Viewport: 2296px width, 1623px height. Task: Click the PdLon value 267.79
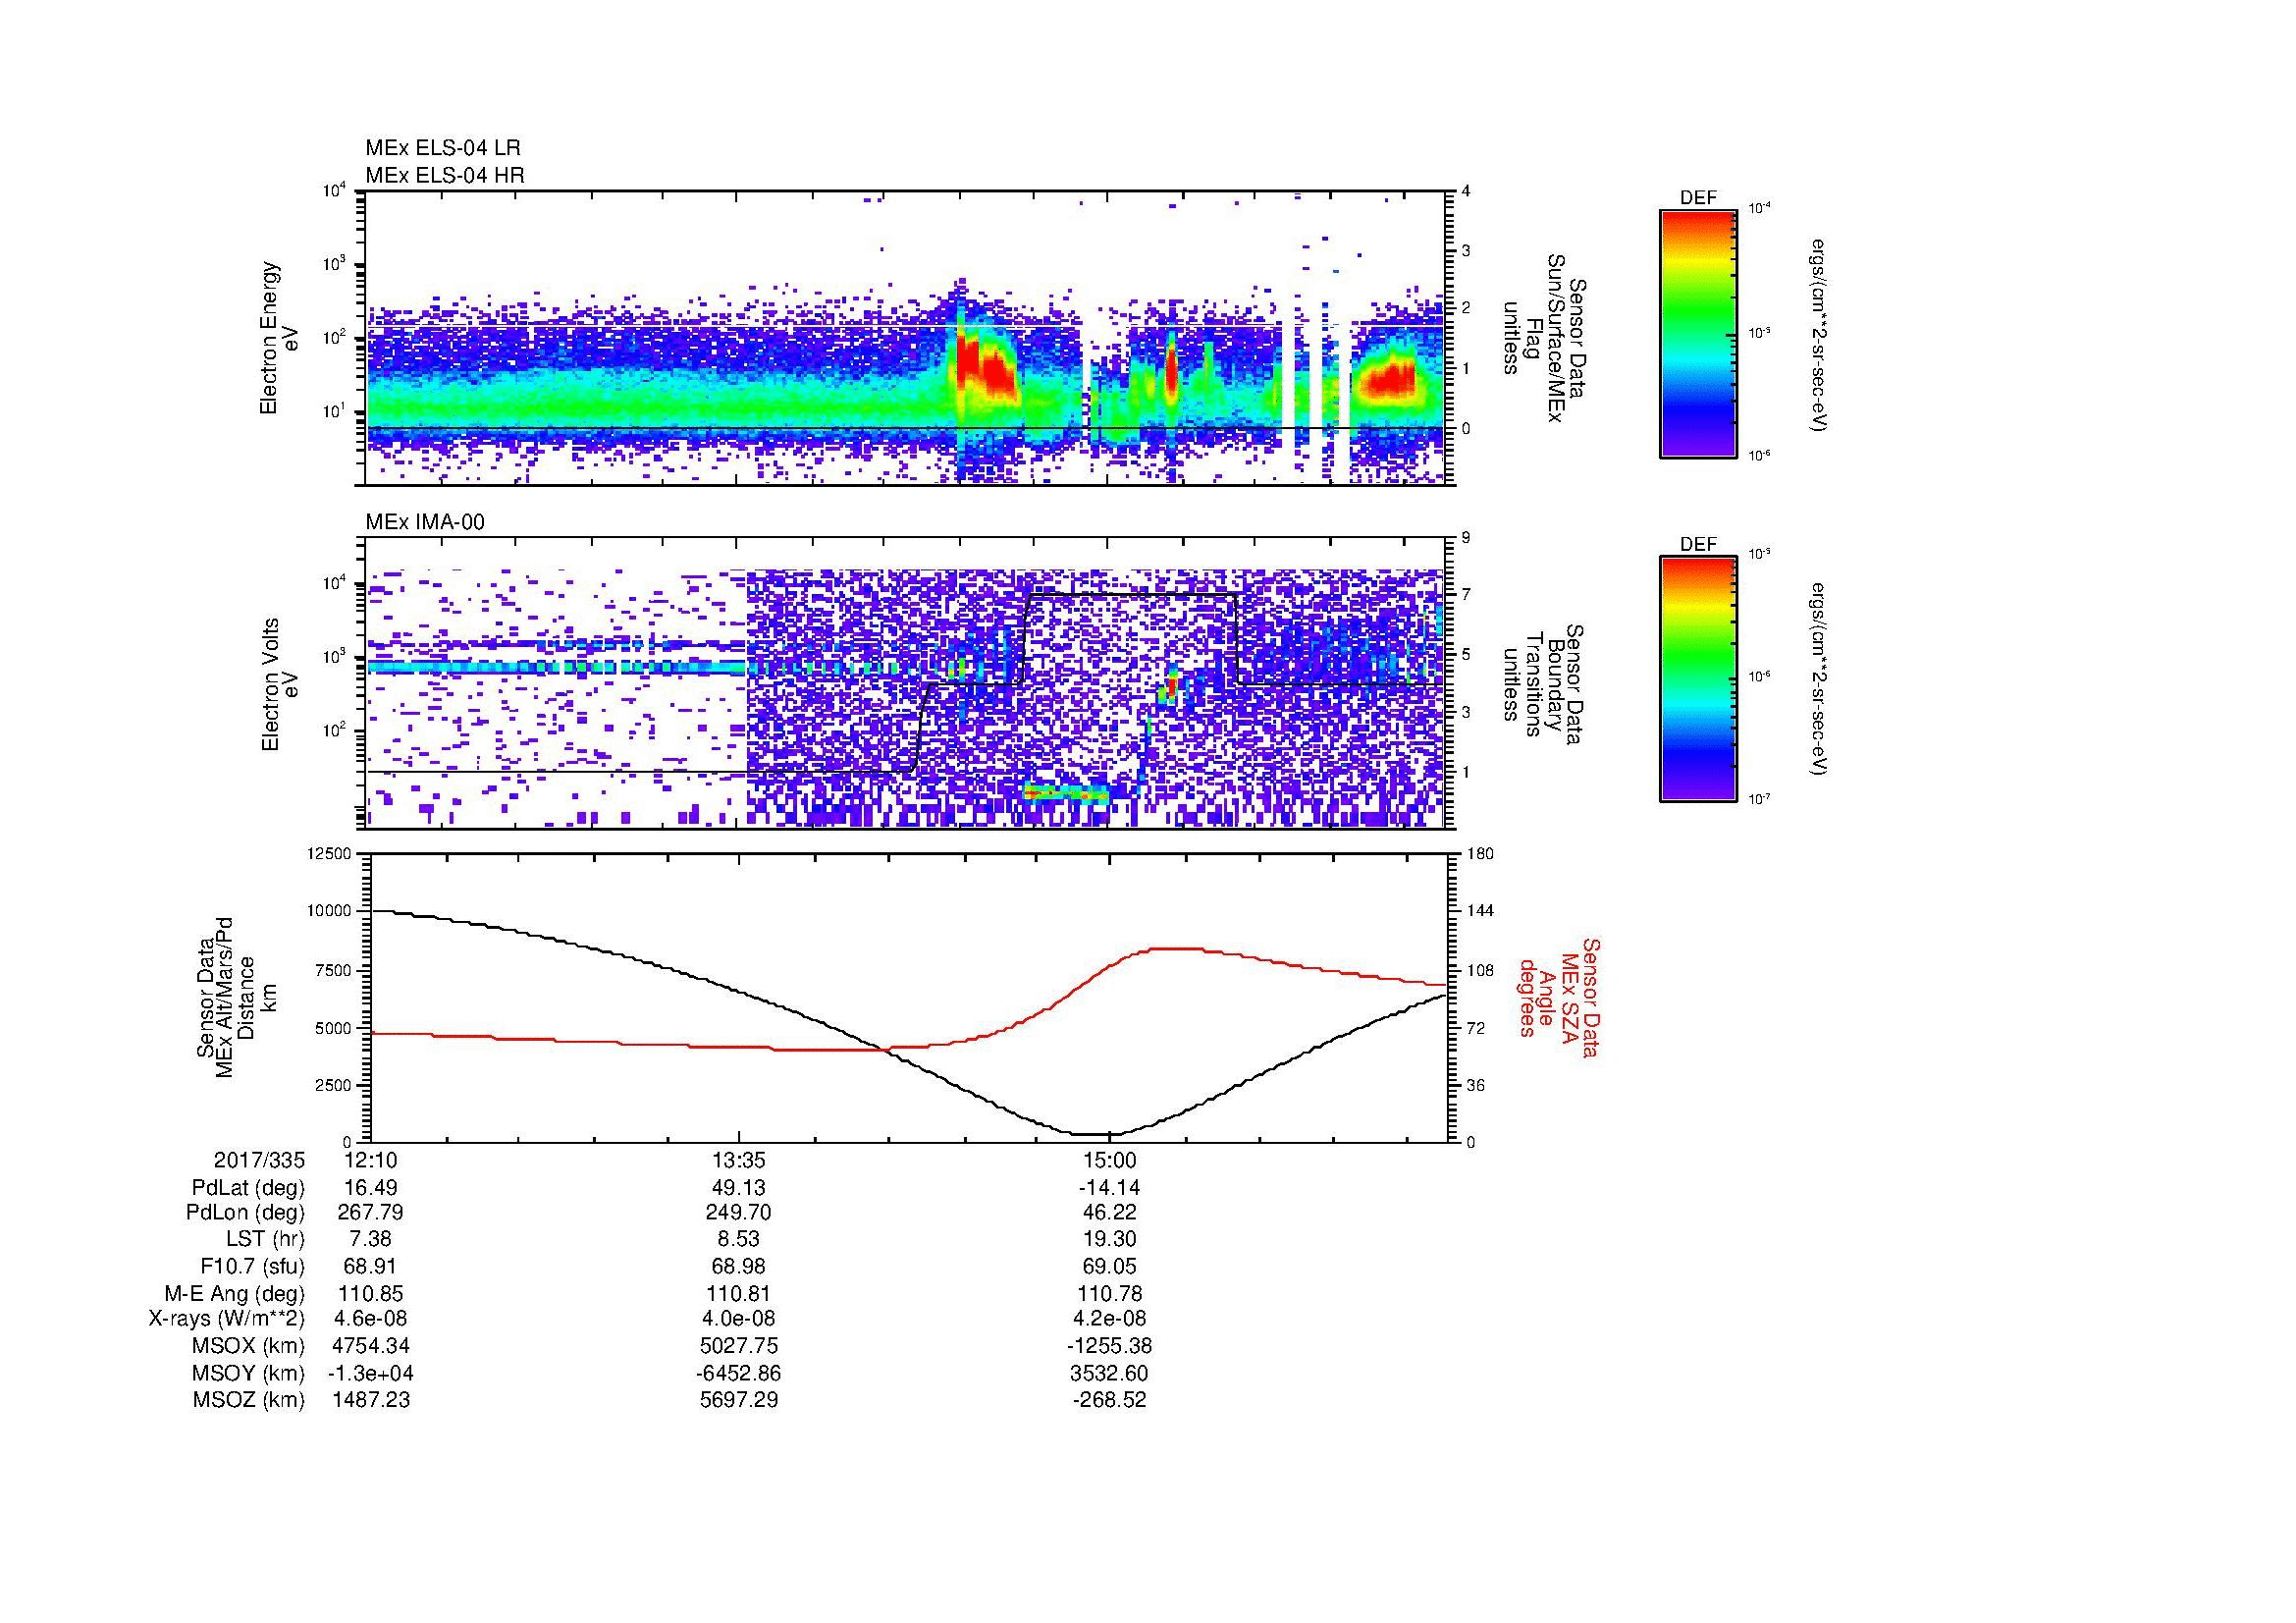[x=370, y=1213]
